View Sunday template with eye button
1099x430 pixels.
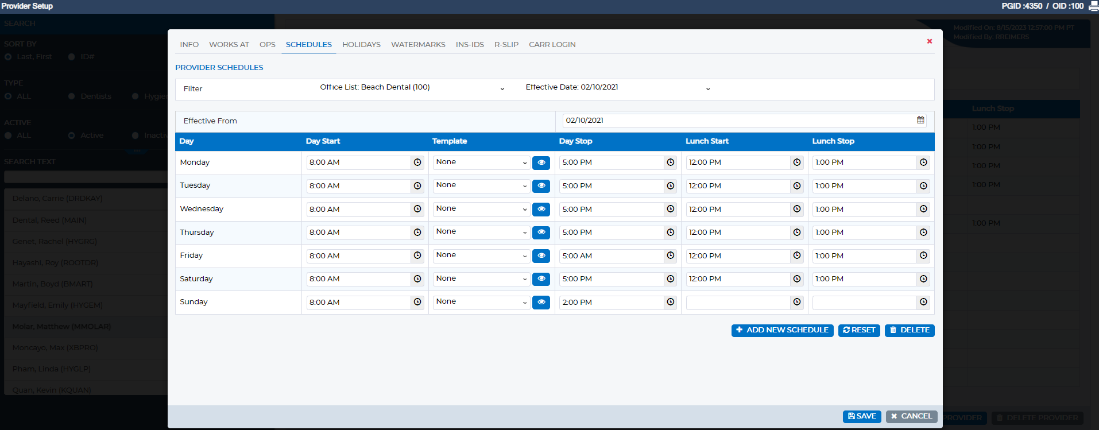pos(541,302)
